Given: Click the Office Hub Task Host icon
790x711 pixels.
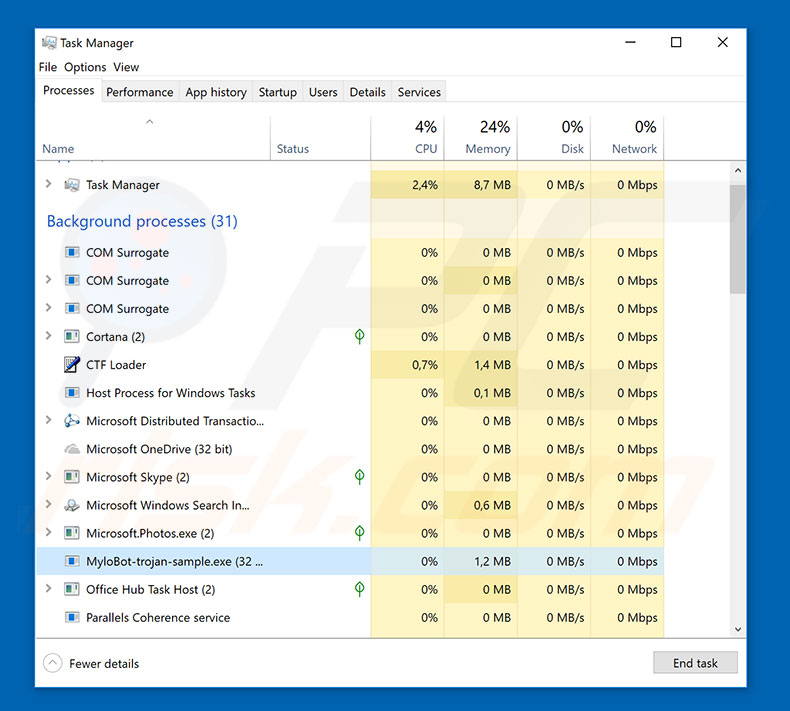Looking at the screenshot, I should click(72, 589).
